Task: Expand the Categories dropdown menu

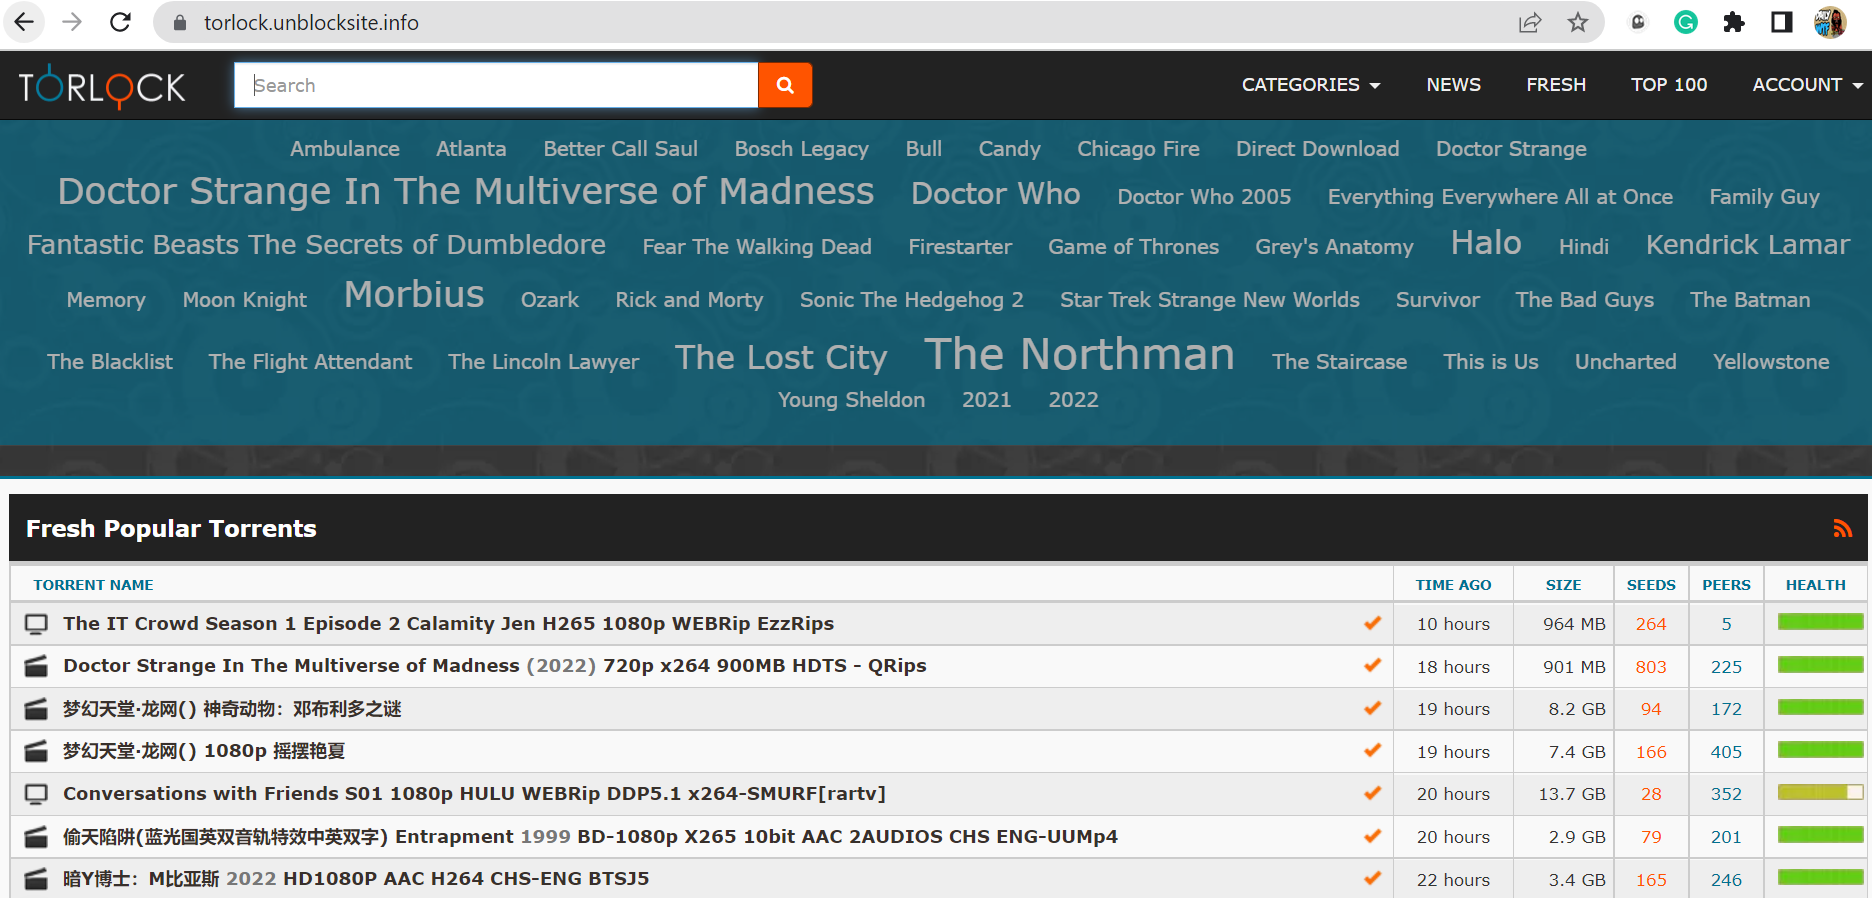Action: click(x=1310, y=85)
